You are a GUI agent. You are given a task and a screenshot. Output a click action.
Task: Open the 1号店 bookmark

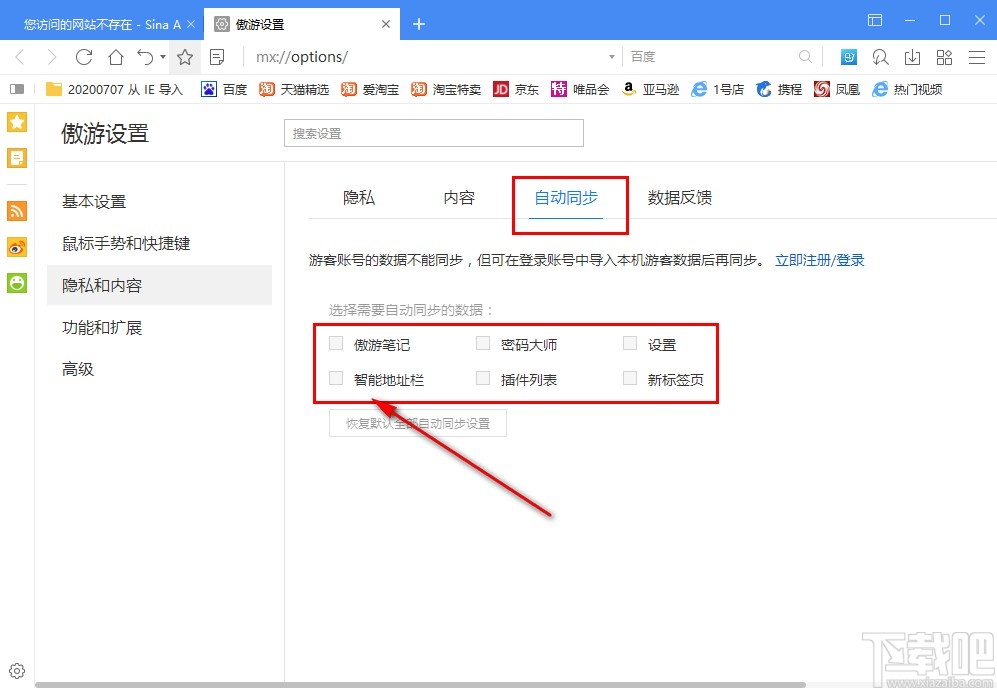point(717,89)
